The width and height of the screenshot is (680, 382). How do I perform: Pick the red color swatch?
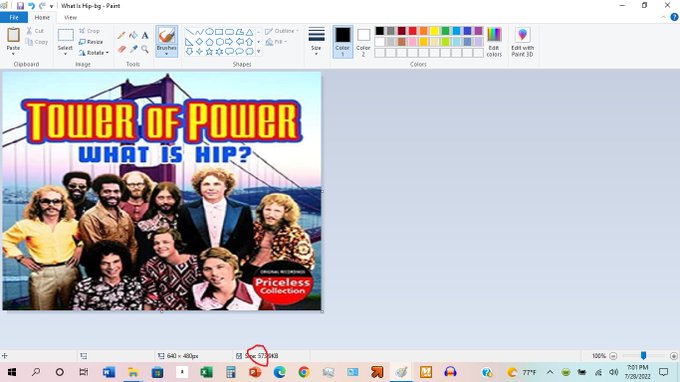click(412, 31)
